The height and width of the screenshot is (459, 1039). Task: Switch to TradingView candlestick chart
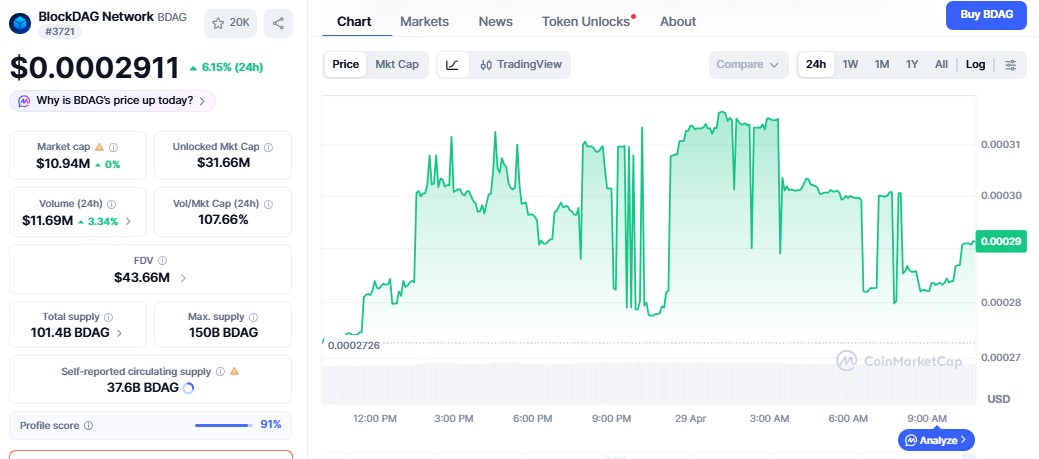click(x=520, y=65)
